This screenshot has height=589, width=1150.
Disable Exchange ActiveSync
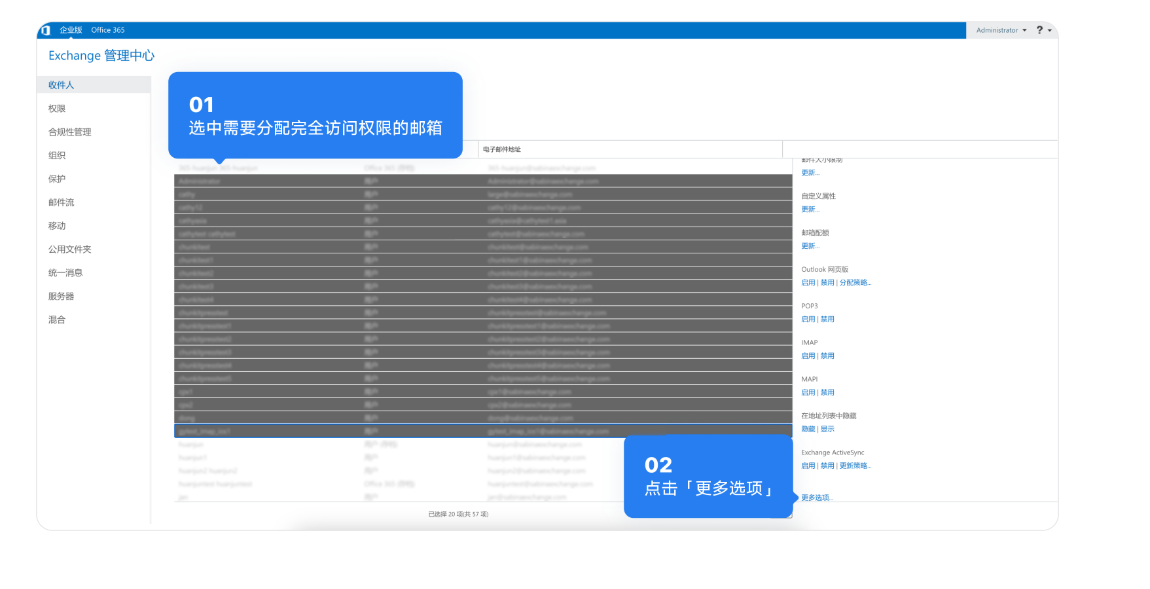(828, 465)
